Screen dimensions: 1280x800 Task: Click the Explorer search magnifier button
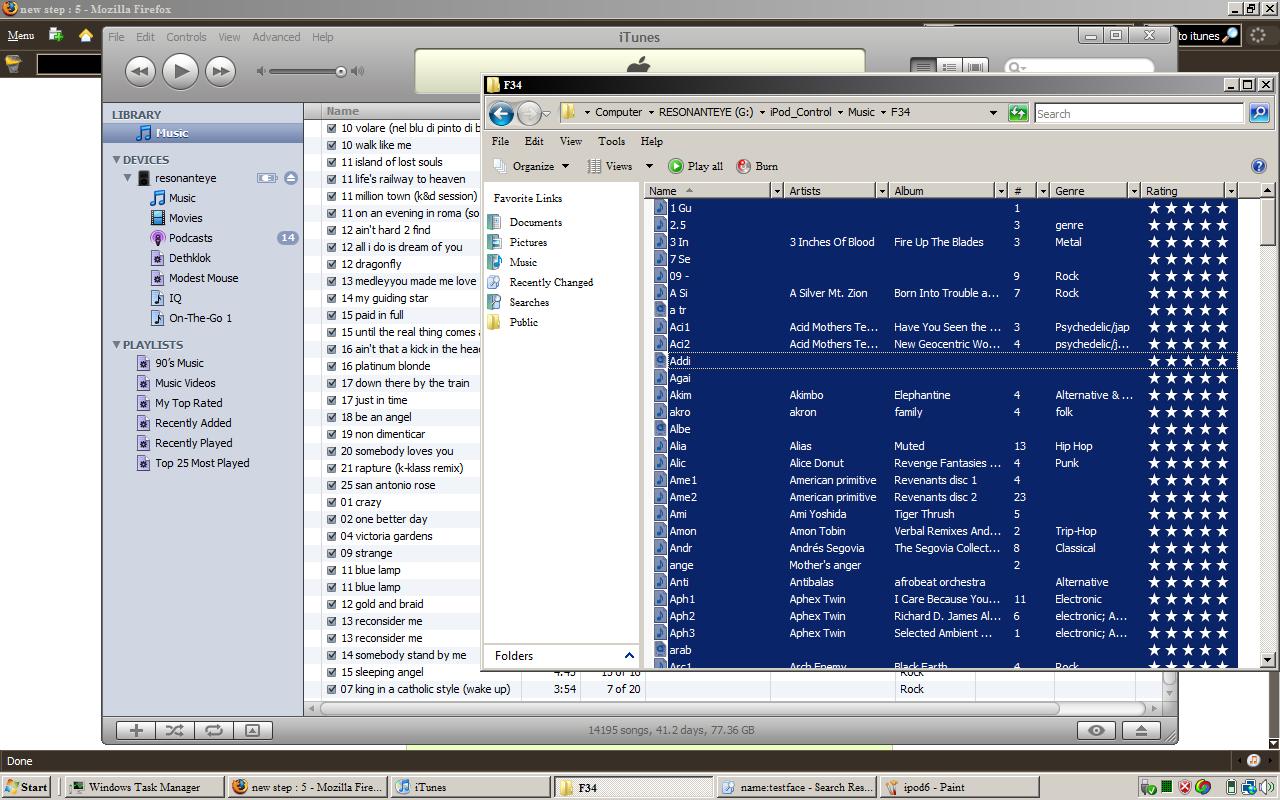[x=1259, y=113]
